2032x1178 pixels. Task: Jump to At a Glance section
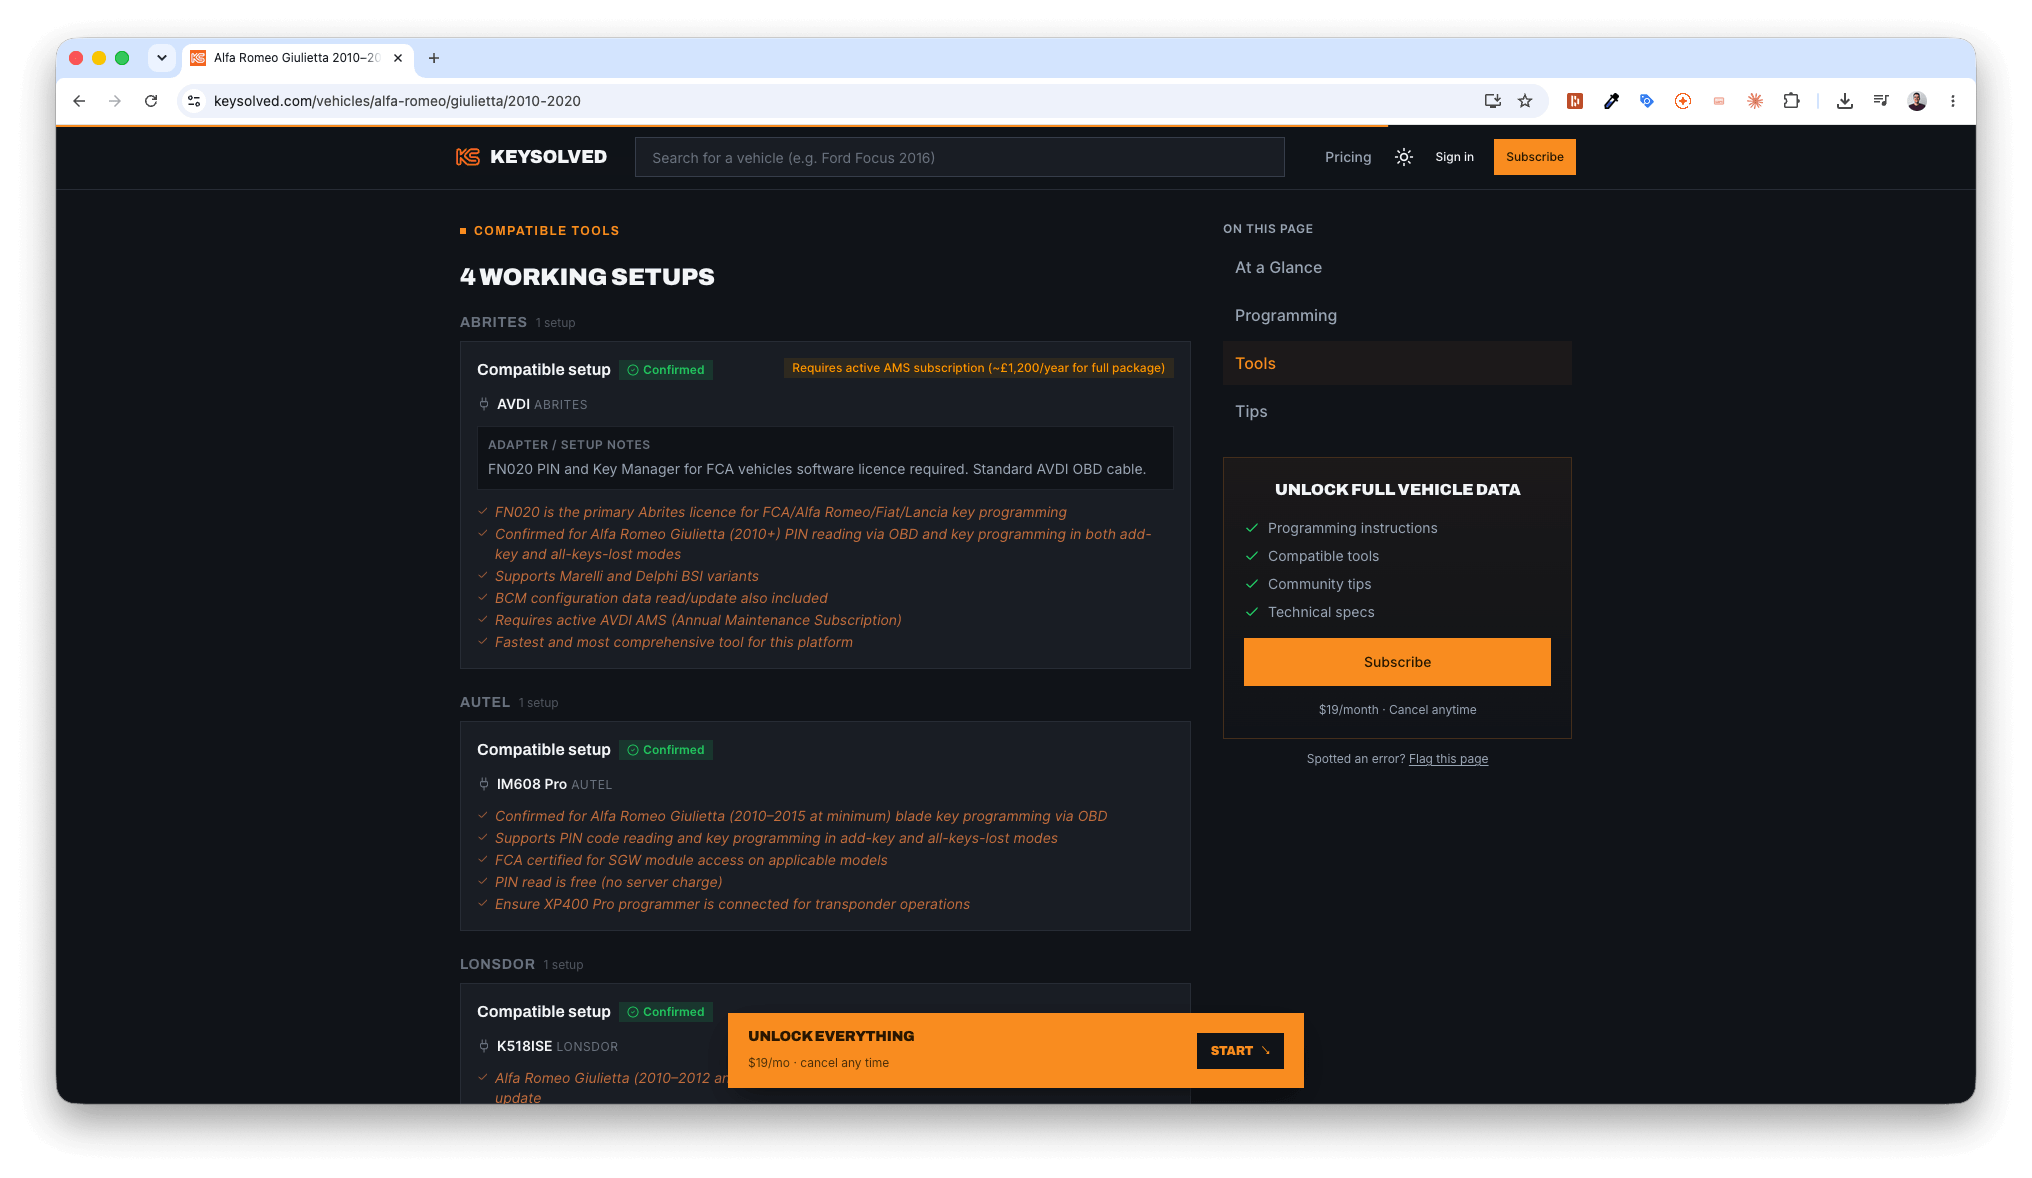pos(1278,267)
